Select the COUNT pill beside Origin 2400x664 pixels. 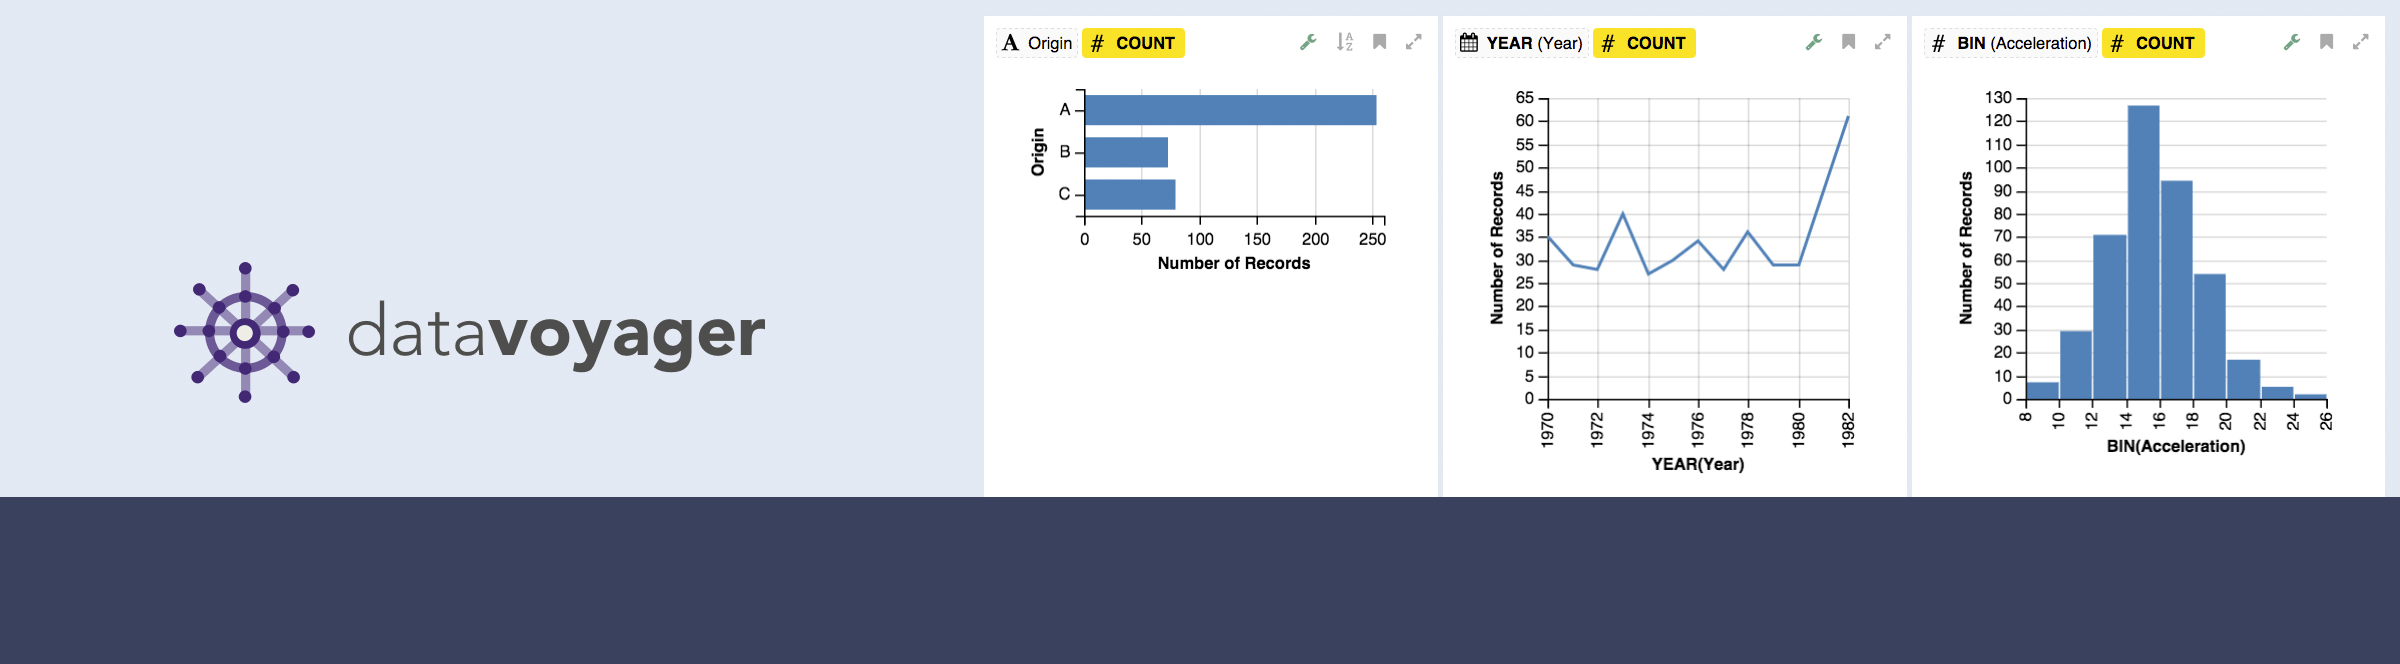pyautogui.click(x=1133, y=43)
